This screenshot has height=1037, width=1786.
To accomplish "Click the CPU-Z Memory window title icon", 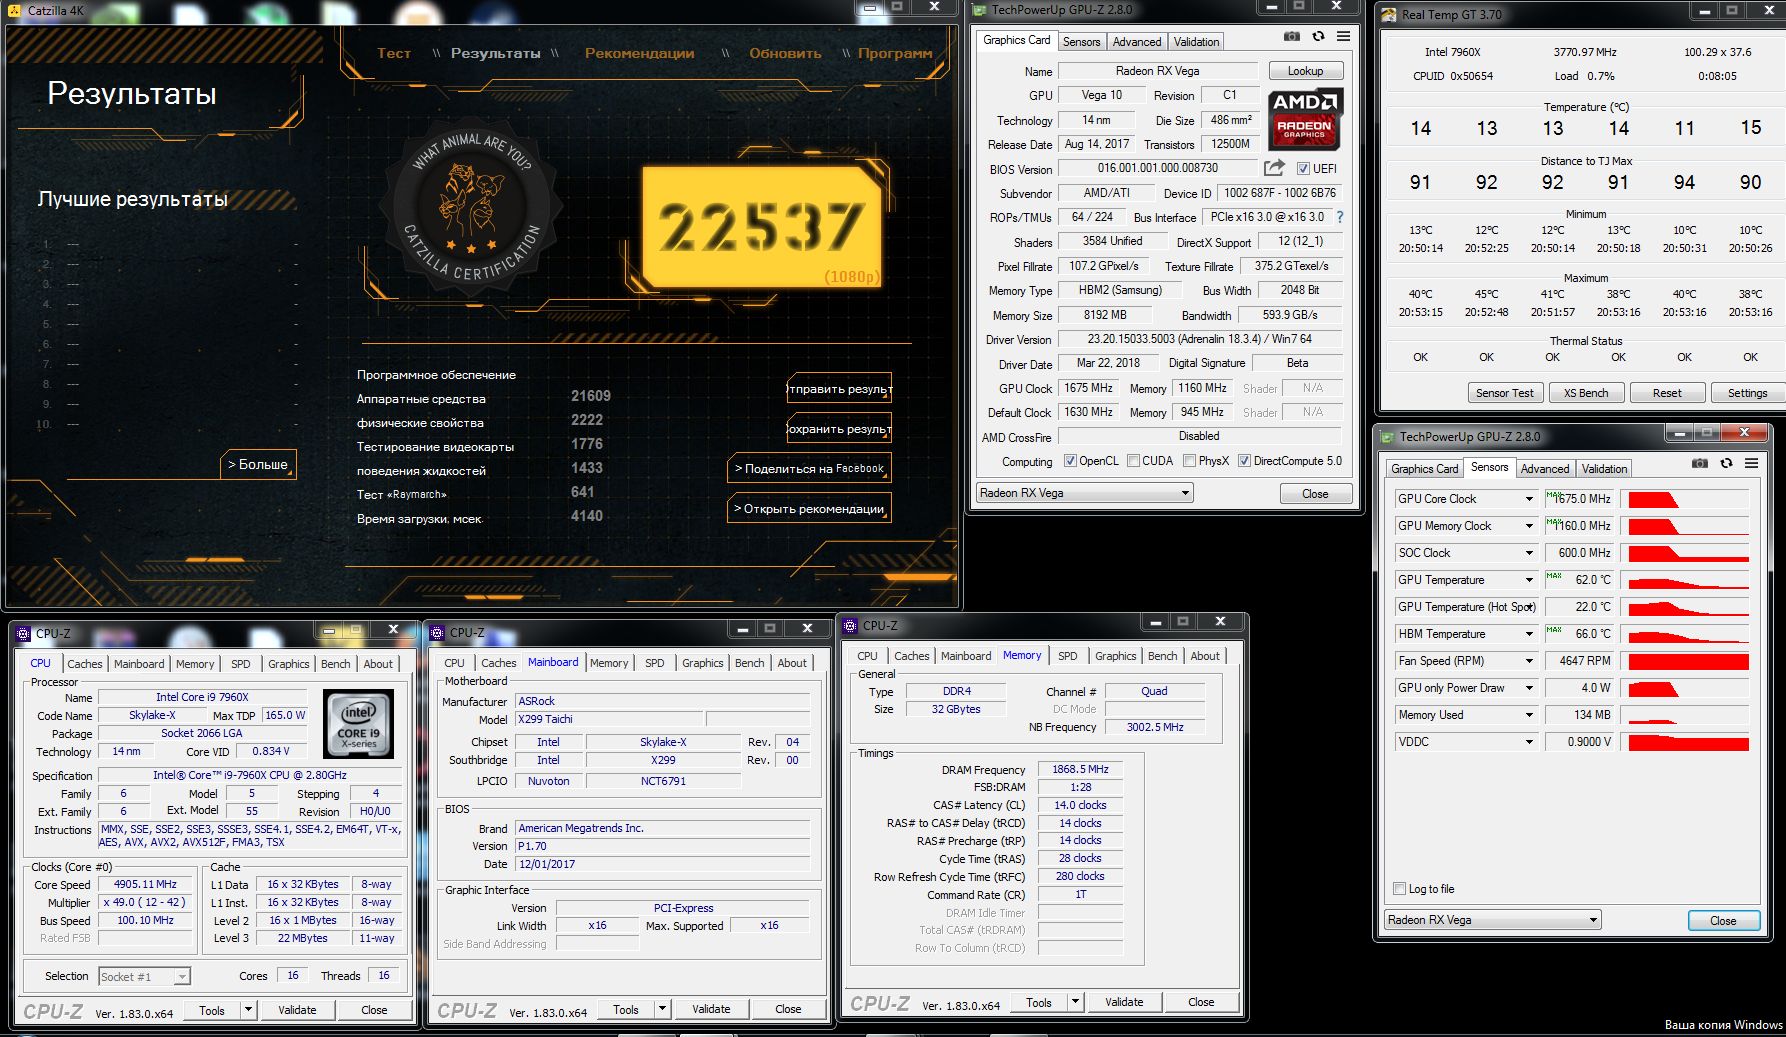I will click(x=851, y=625).
